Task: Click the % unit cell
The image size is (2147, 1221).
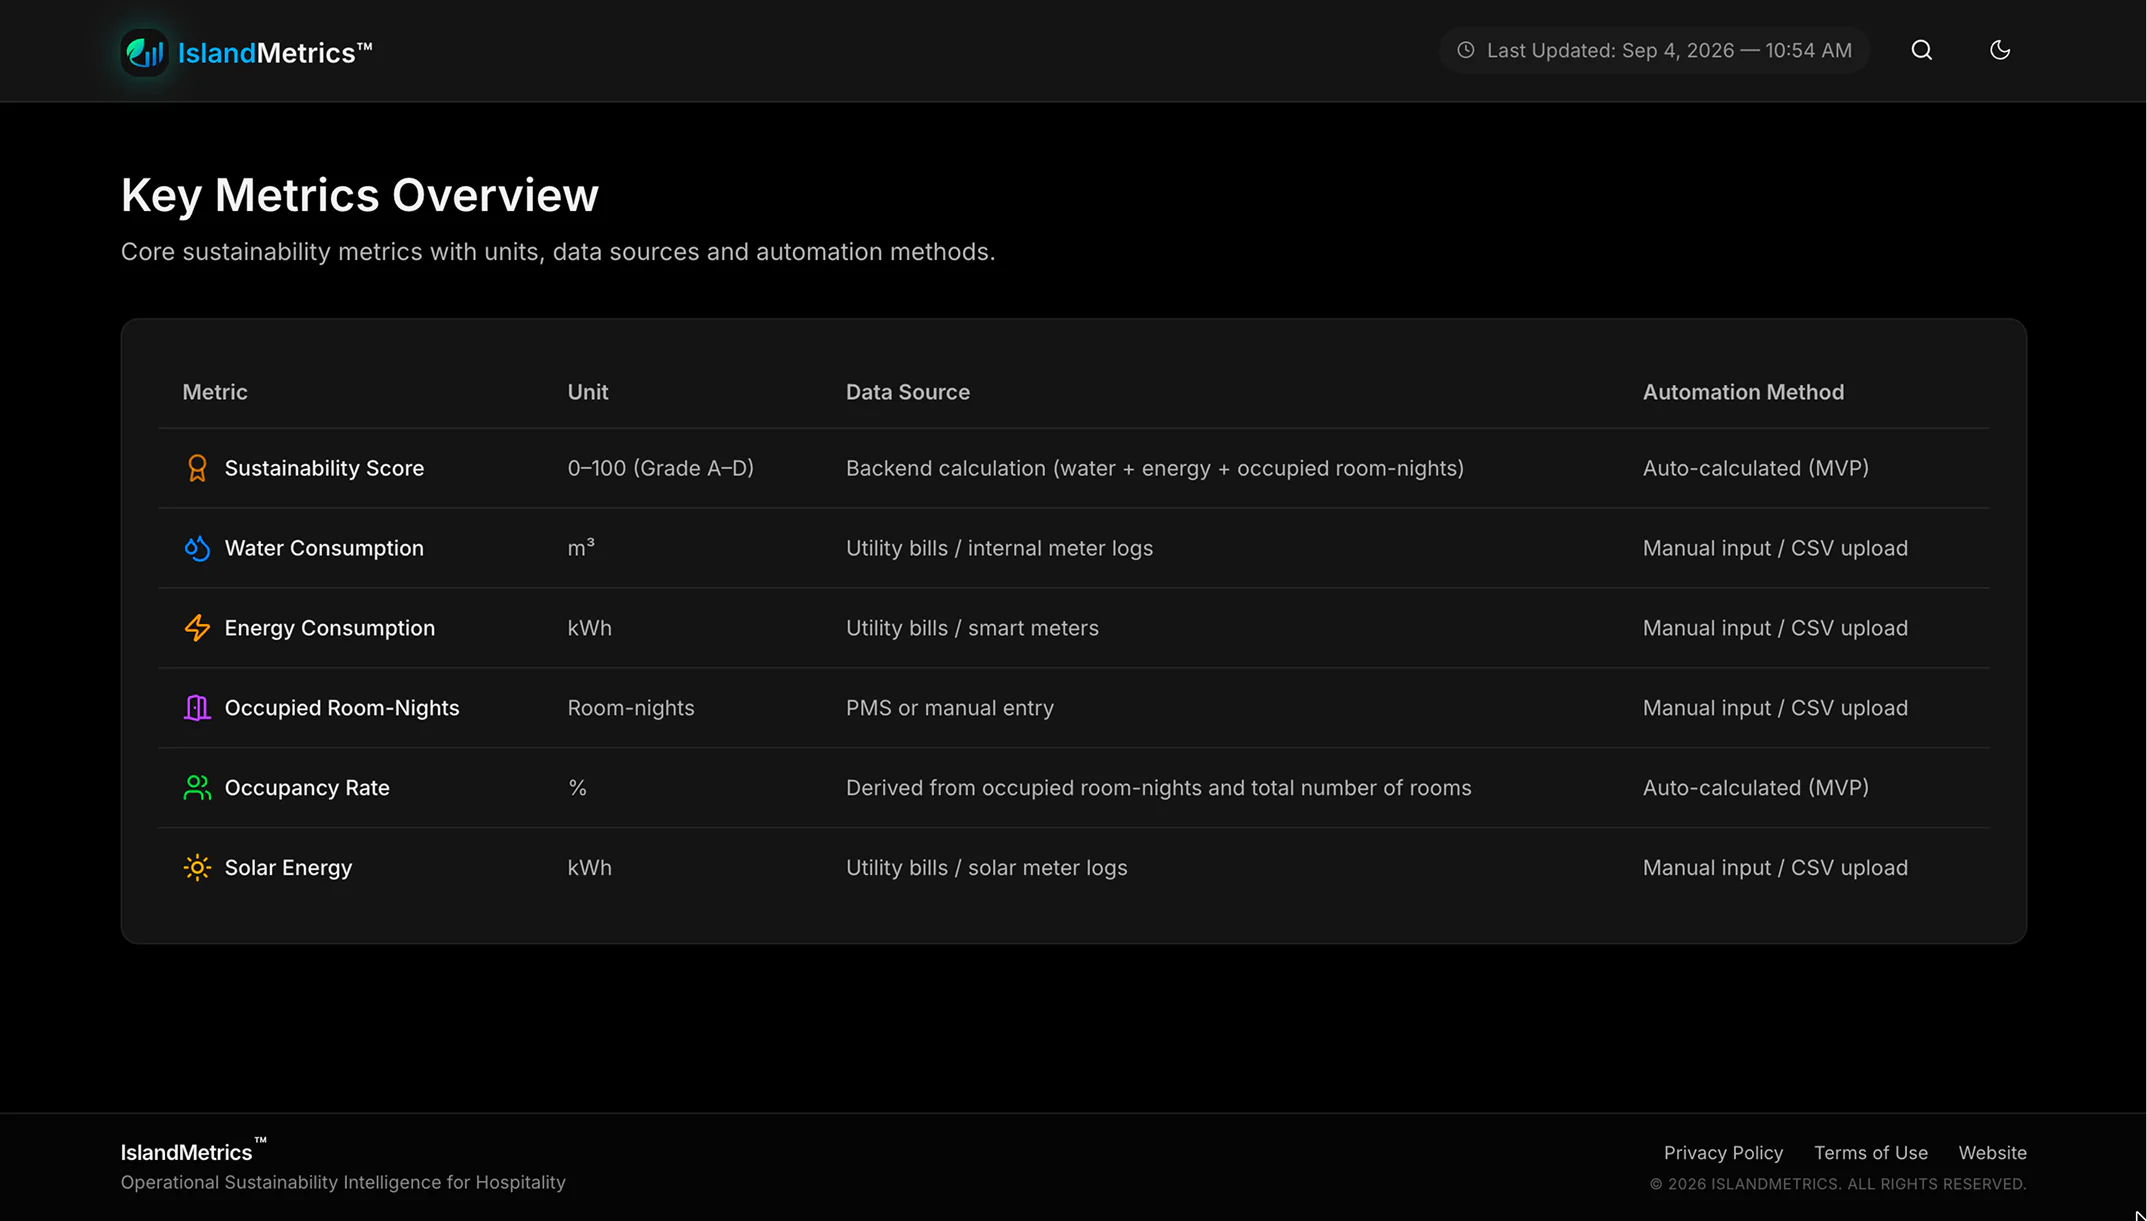Action: point(577,788)
